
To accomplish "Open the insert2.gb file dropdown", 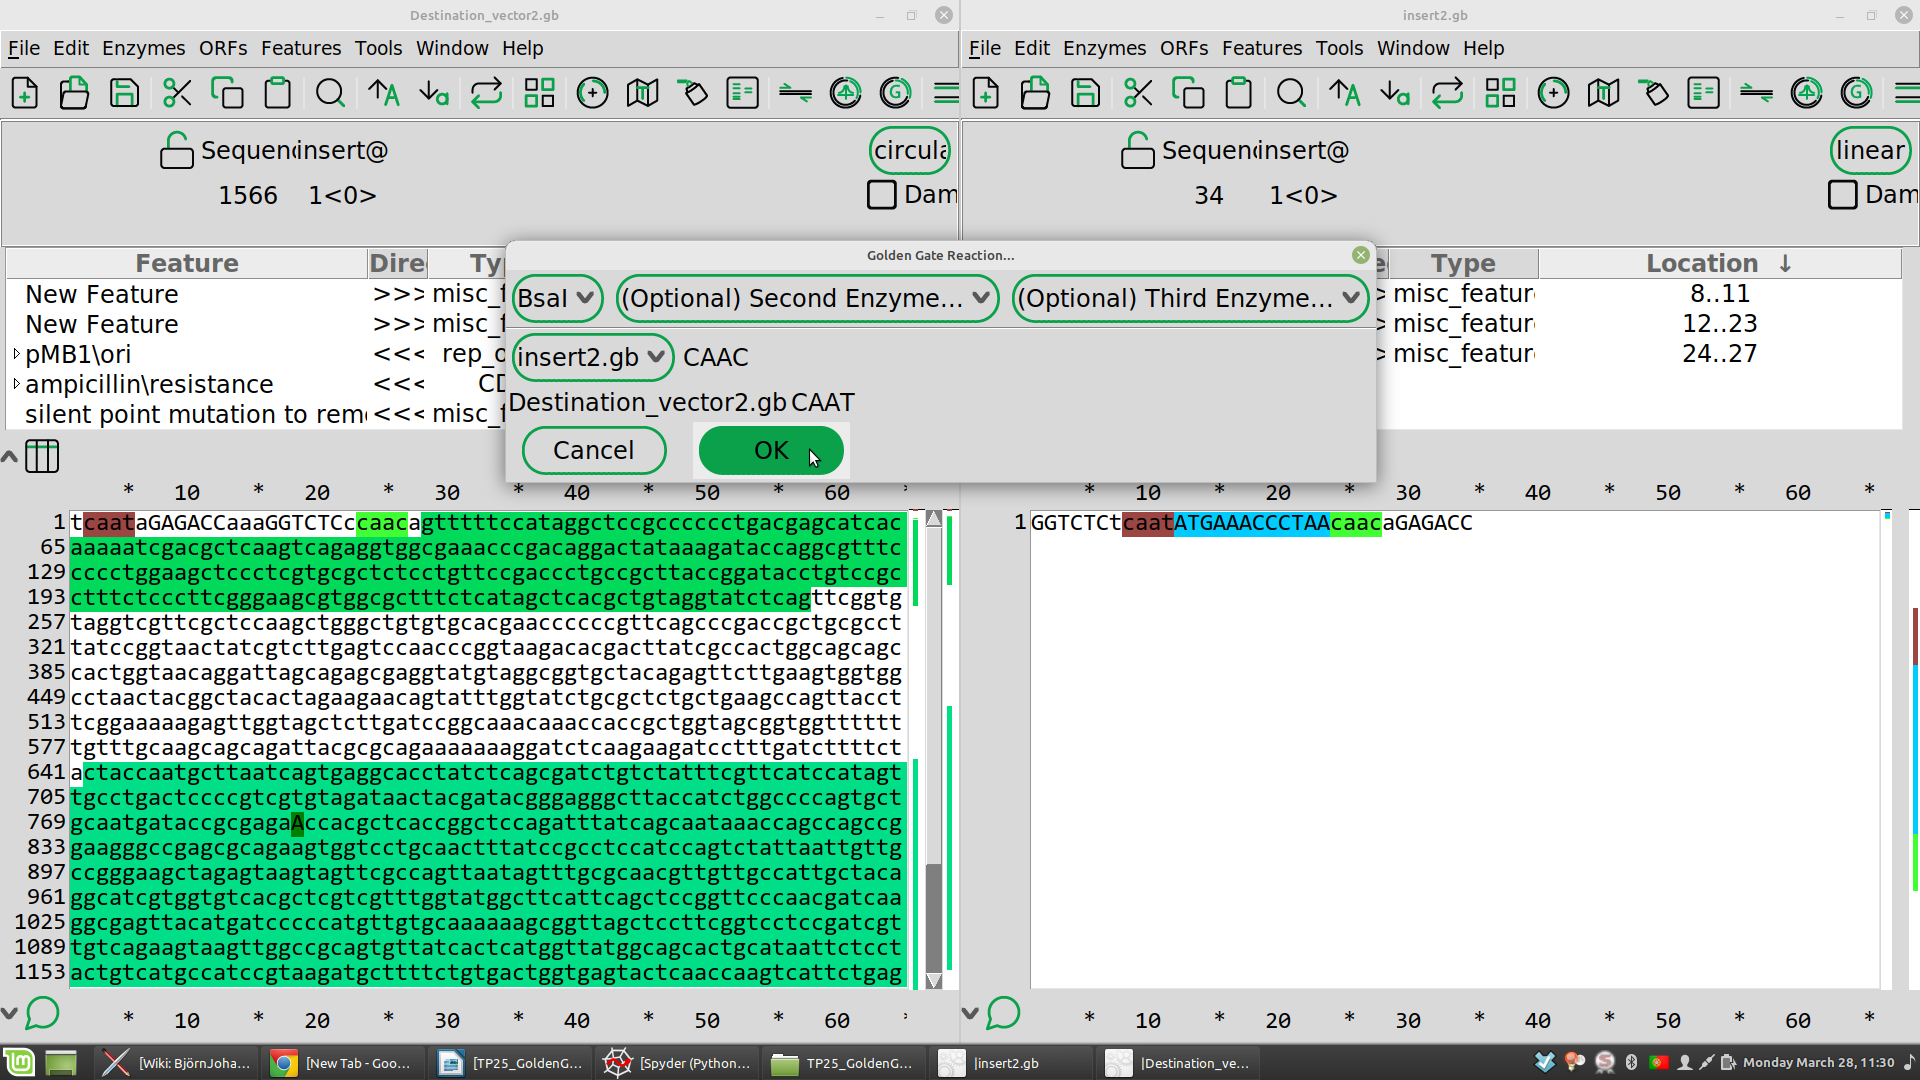I will (592, 357).
